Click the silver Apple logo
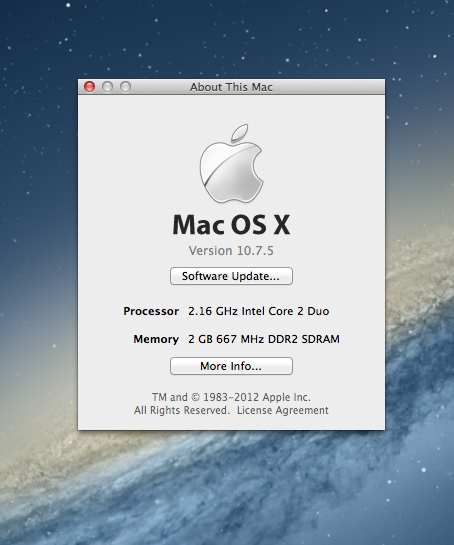 (x=231, y=163)
